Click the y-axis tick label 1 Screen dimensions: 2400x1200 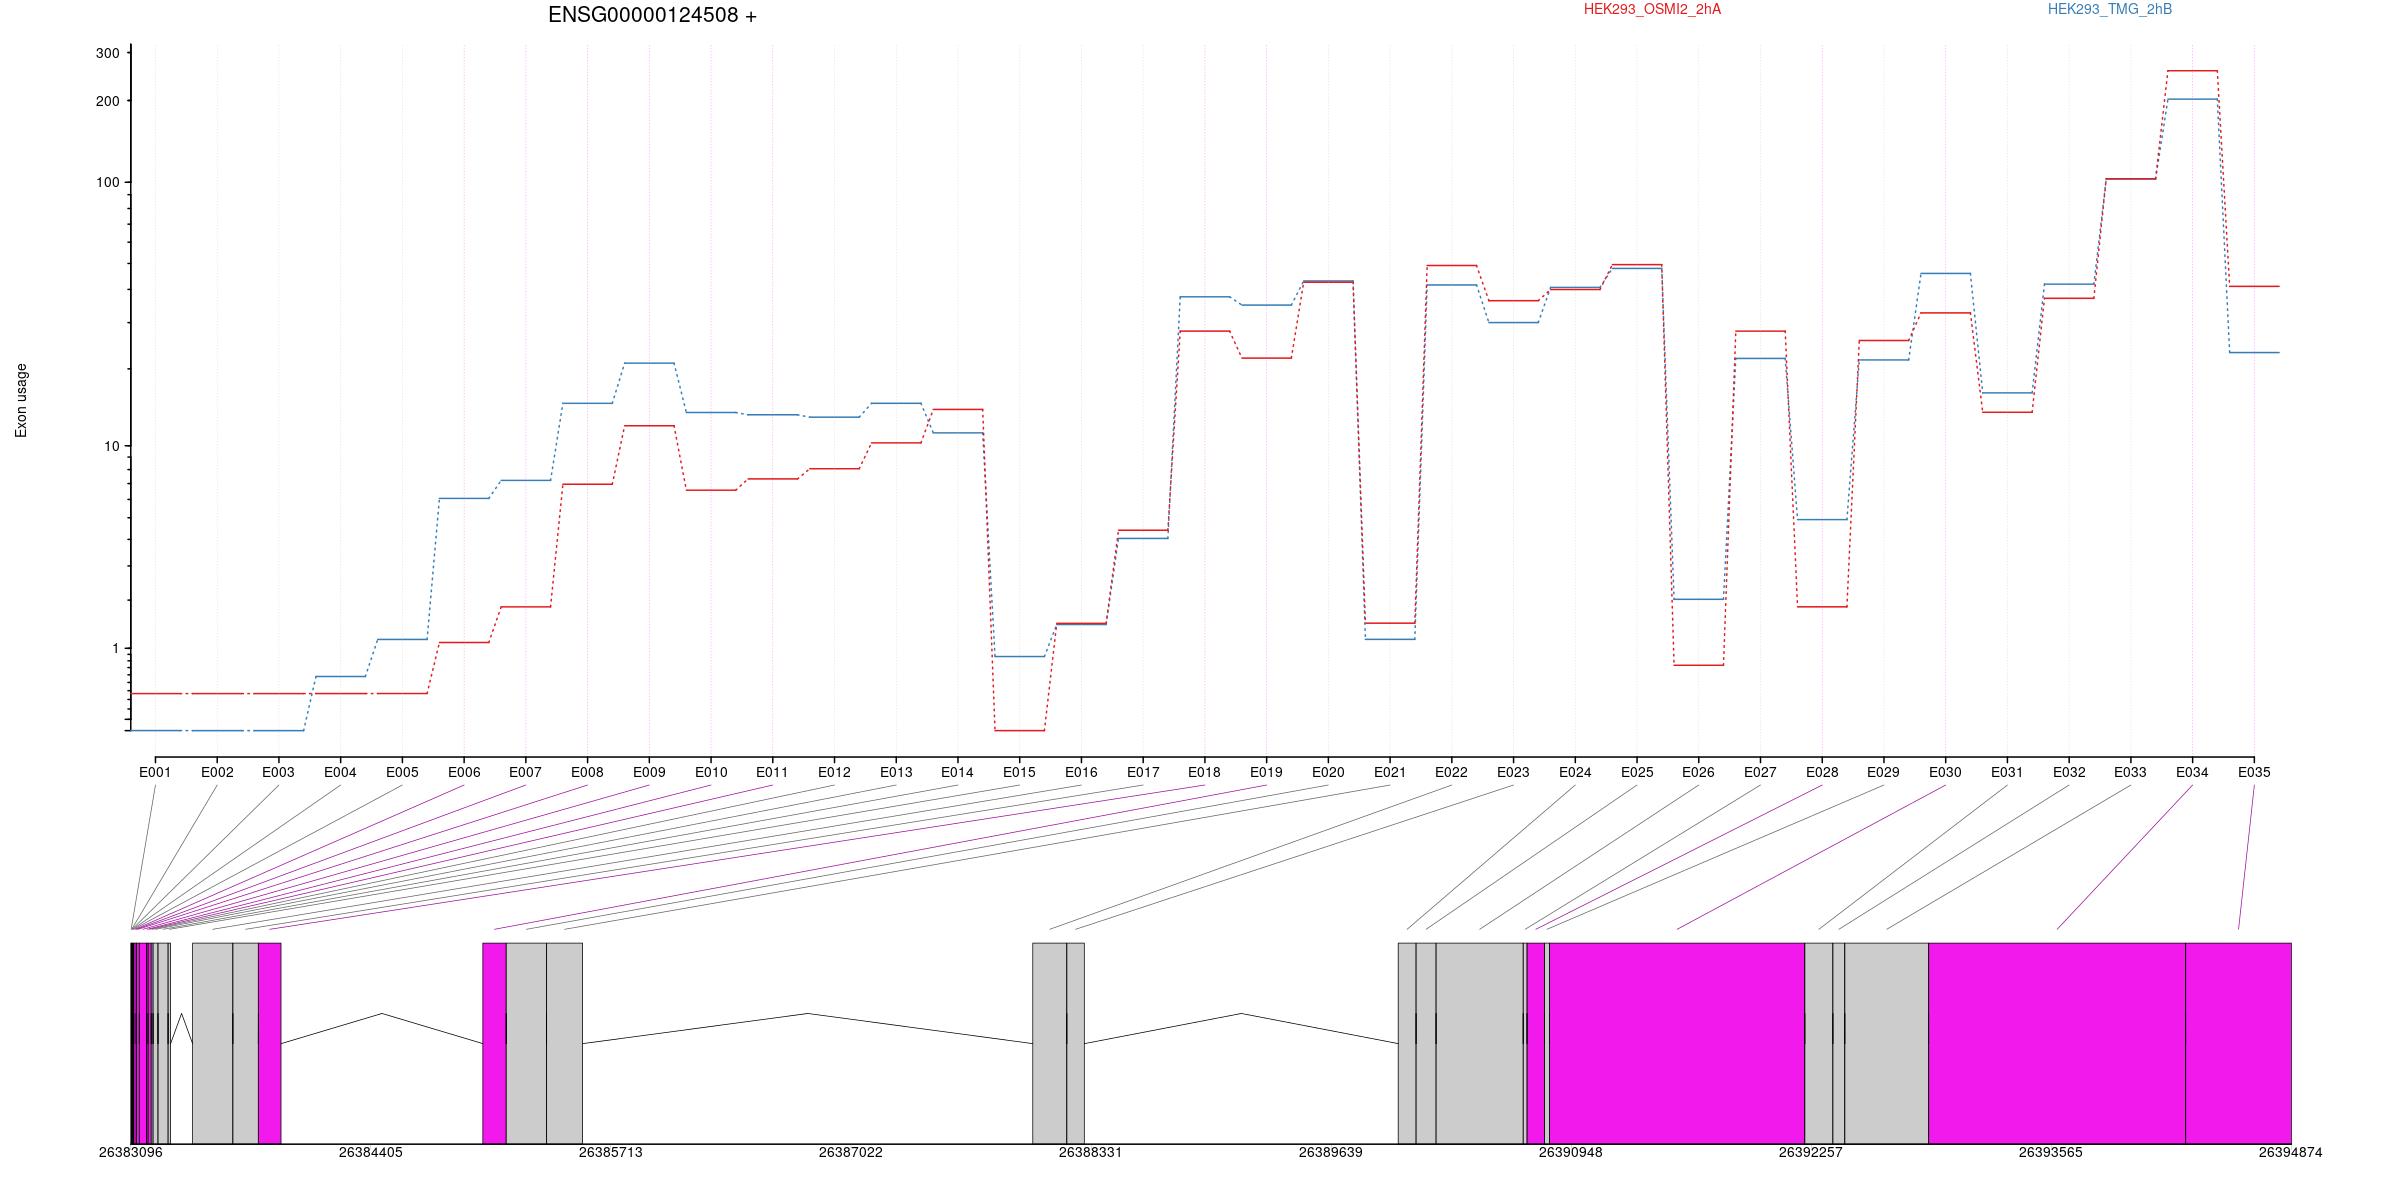point(115,648)
